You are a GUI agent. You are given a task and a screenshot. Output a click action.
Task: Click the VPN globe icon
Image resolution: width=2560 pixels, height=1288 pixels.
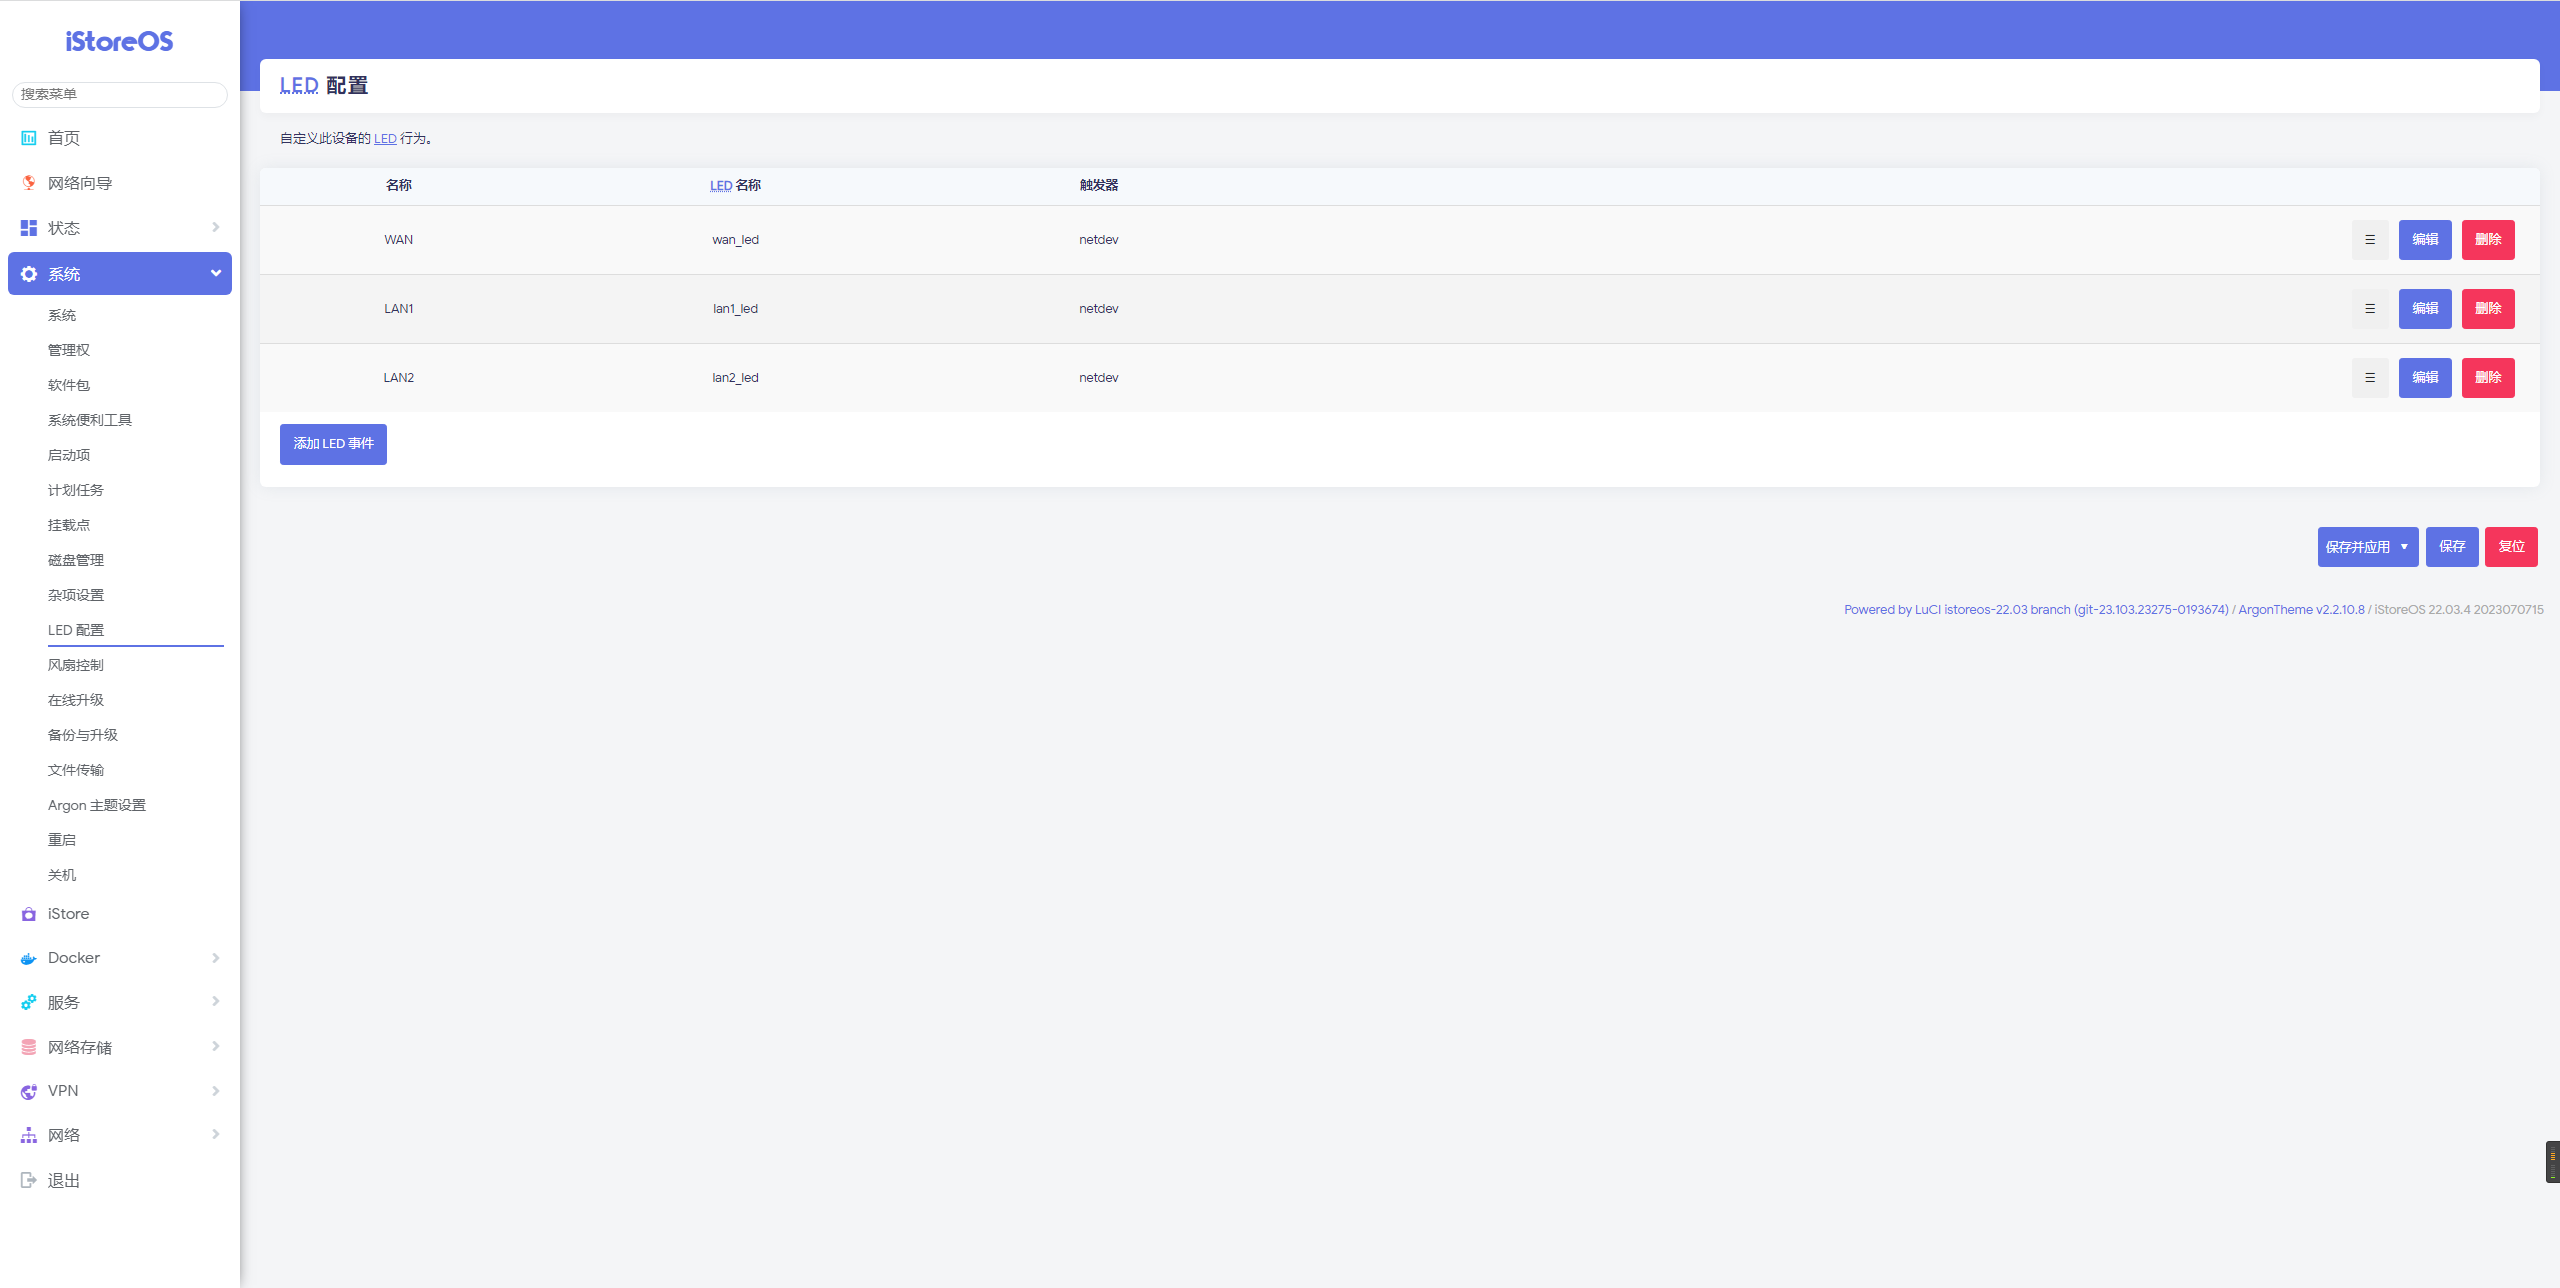(x=29, y=1091)
